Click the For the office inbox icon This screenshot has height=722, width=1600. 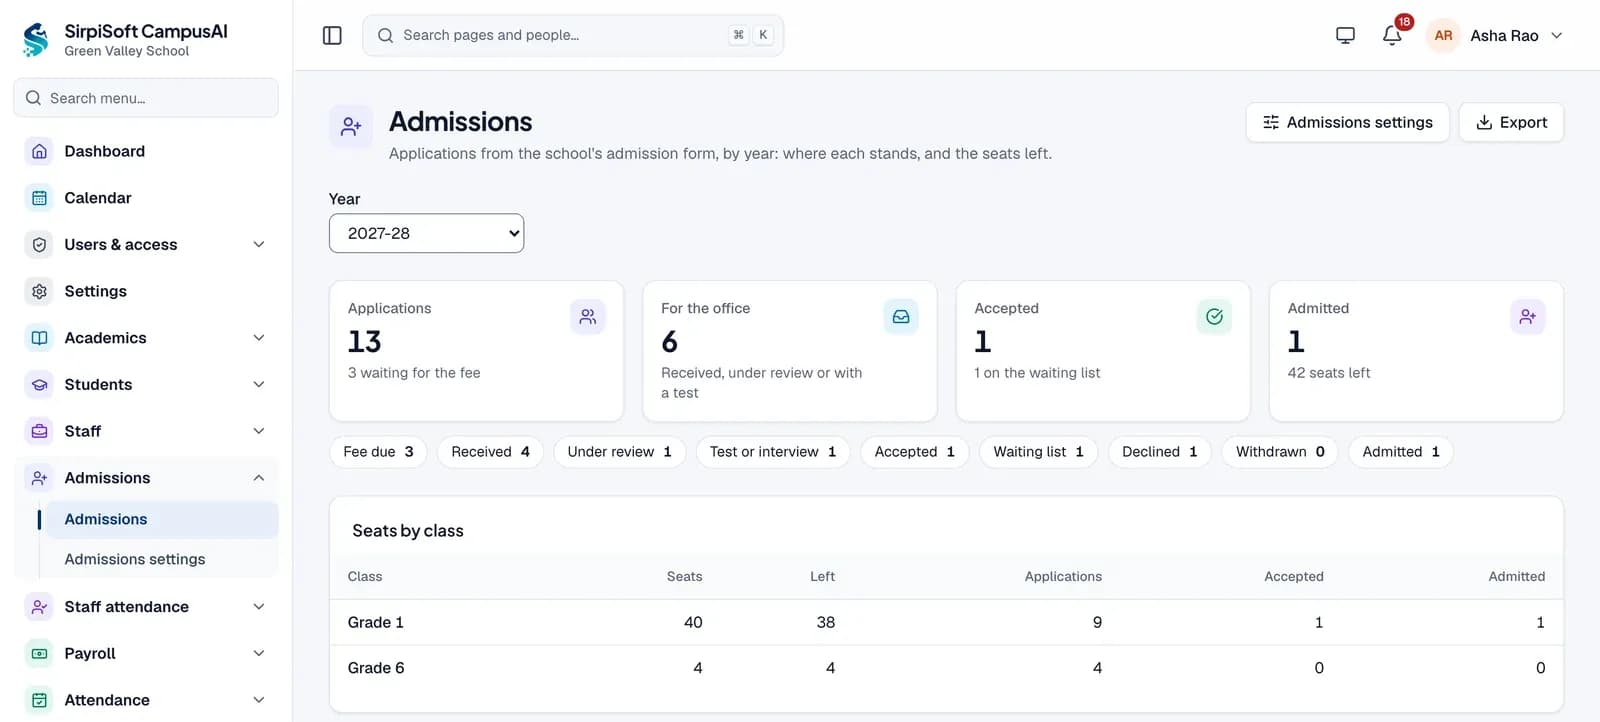click(901, 316)
